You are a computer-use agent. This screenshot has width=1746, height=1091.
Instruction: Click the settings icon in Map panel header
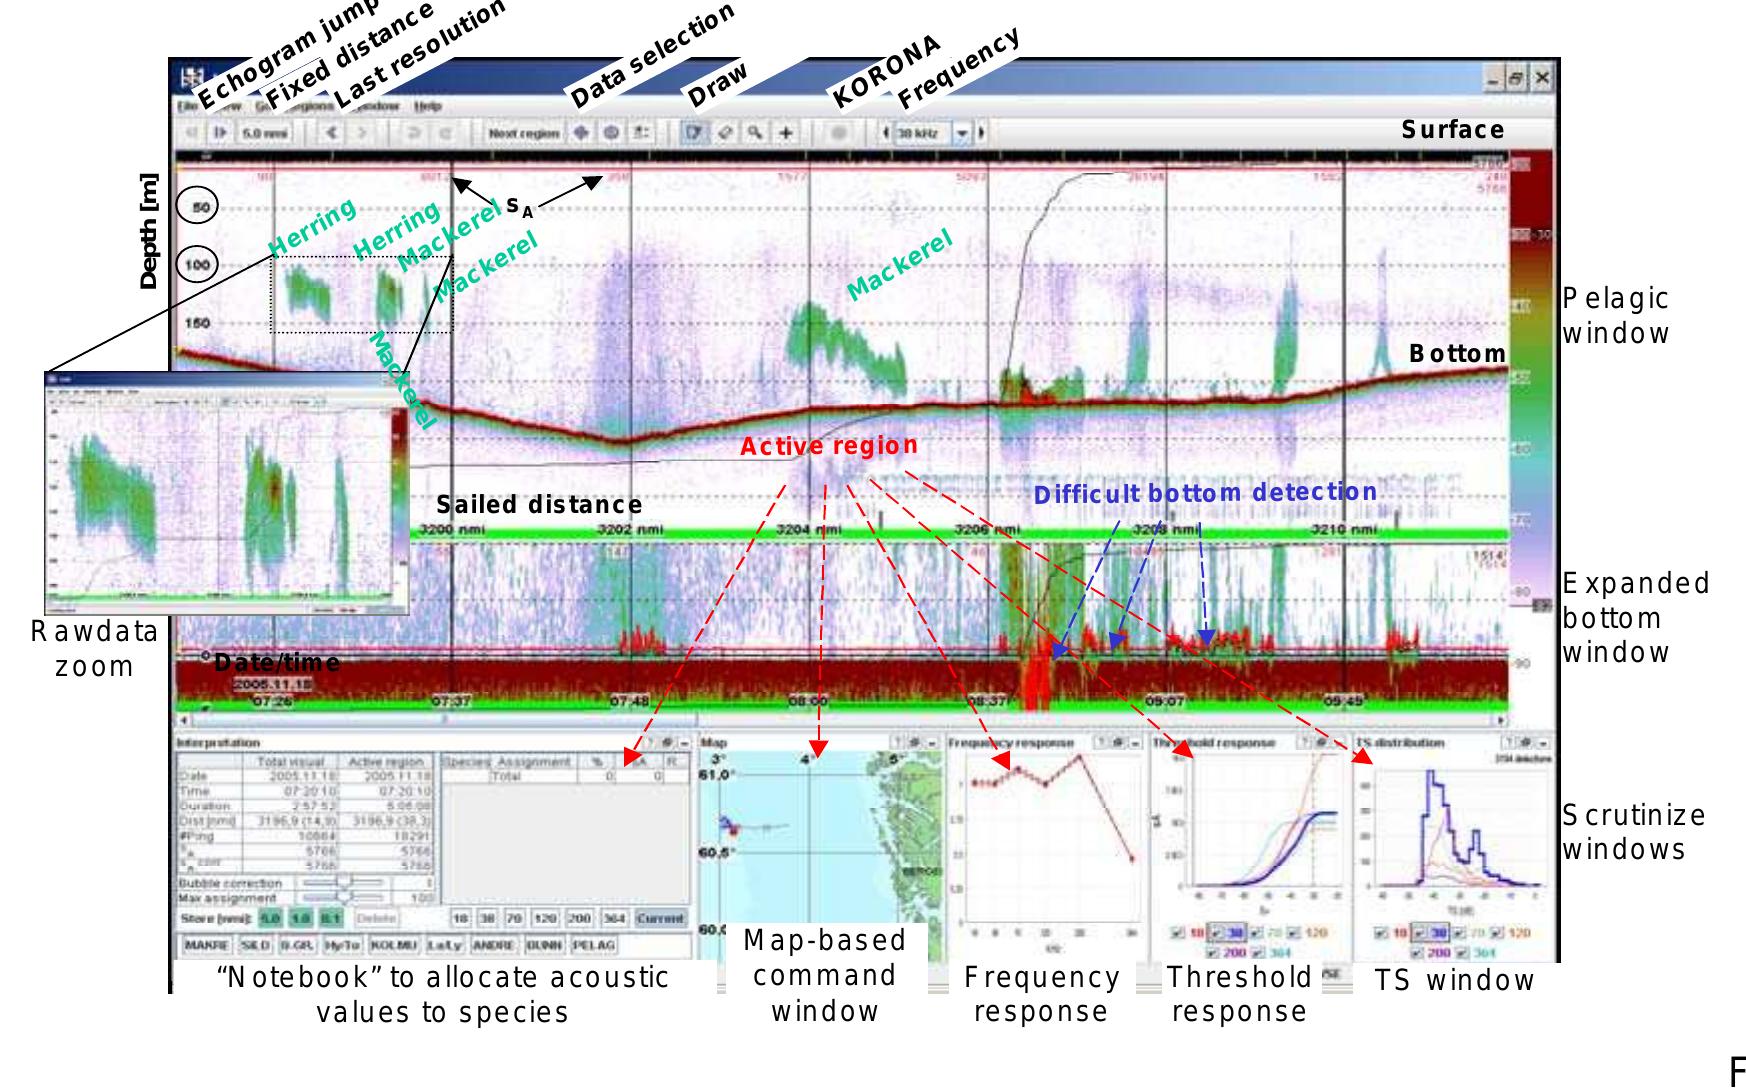click(x=916, y=743)
